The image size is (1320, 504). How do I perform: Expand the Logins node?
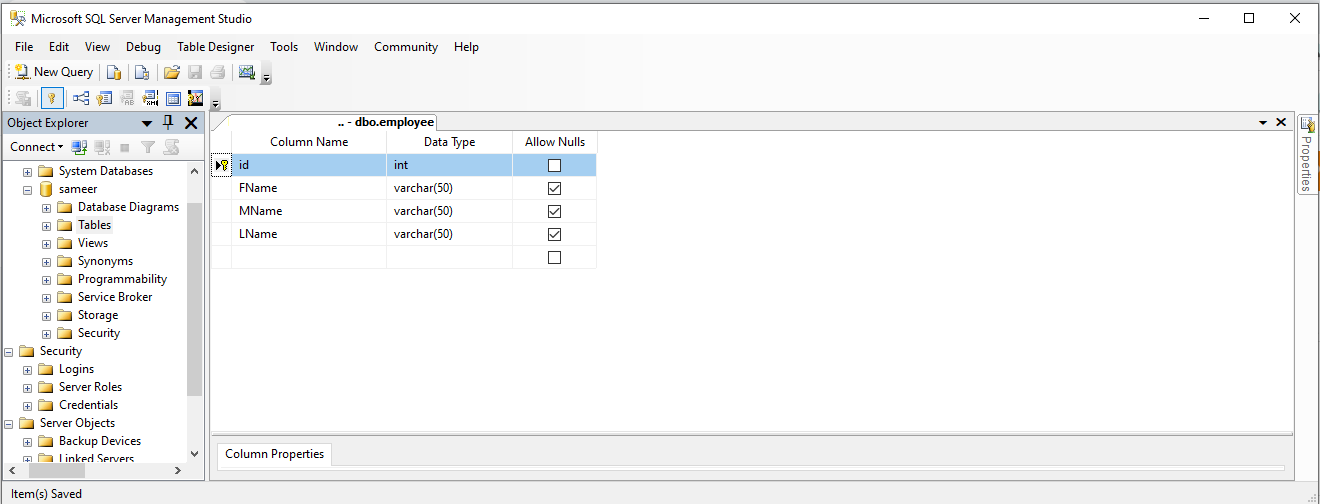click(28, 370)
